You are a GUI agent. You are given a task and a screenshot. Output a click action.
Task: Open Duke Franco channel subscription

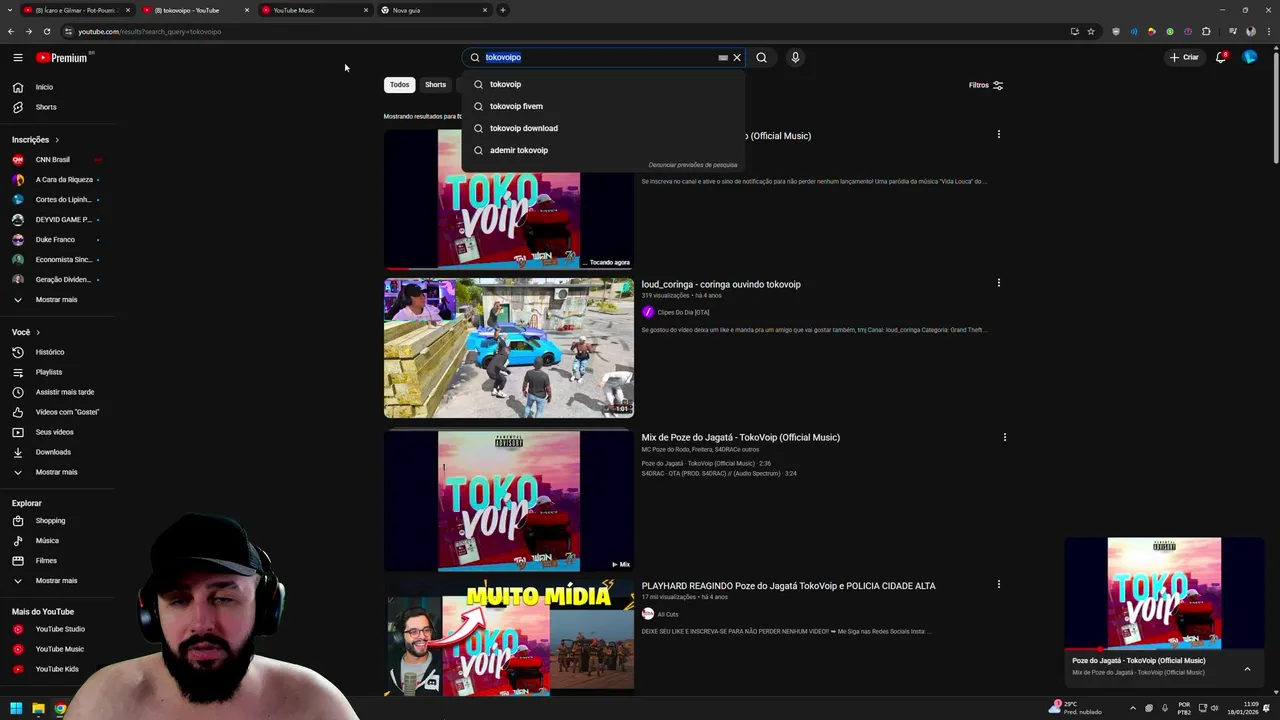(57, 240)
